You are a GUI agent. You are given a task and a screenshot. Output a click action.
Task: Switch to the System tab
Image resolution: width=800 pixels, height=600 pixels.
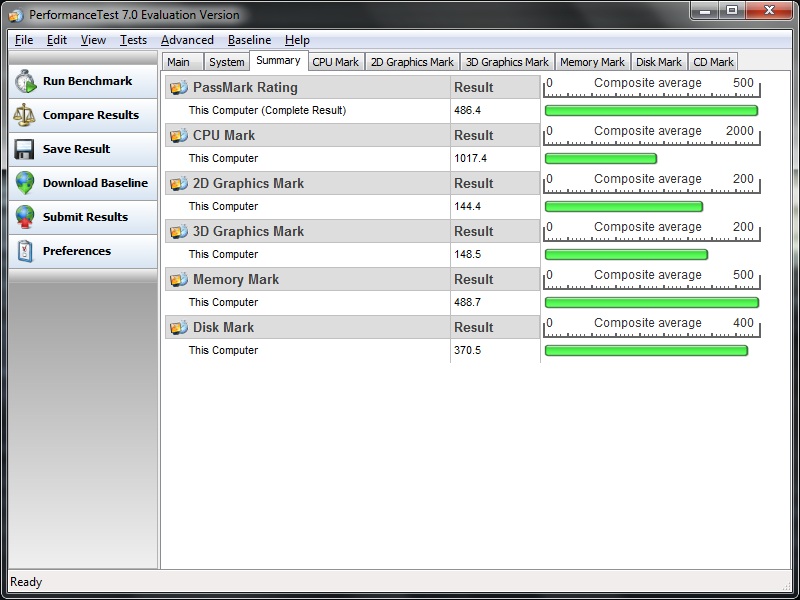(x=227, y=62)
